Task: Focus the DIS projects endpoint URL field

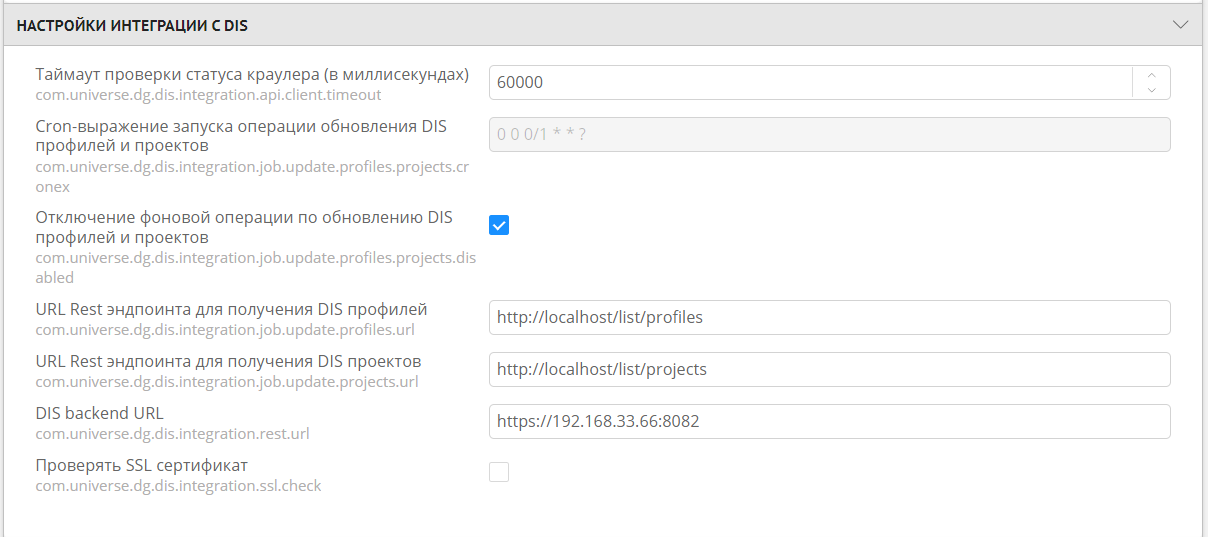Action: (829, 369)
